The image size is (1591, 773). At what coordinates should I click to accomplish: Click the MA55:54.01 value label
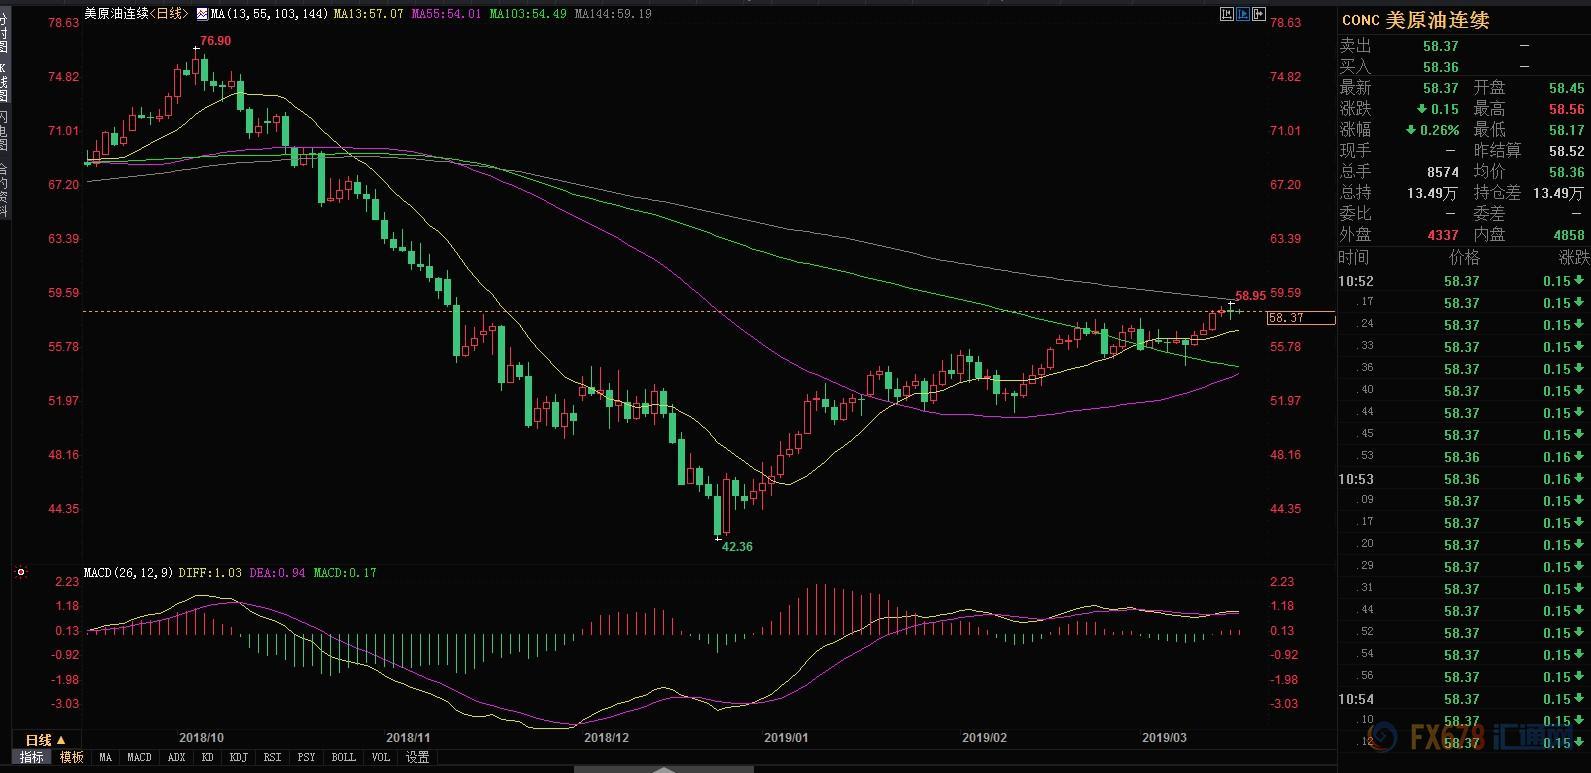coord(446,14)
